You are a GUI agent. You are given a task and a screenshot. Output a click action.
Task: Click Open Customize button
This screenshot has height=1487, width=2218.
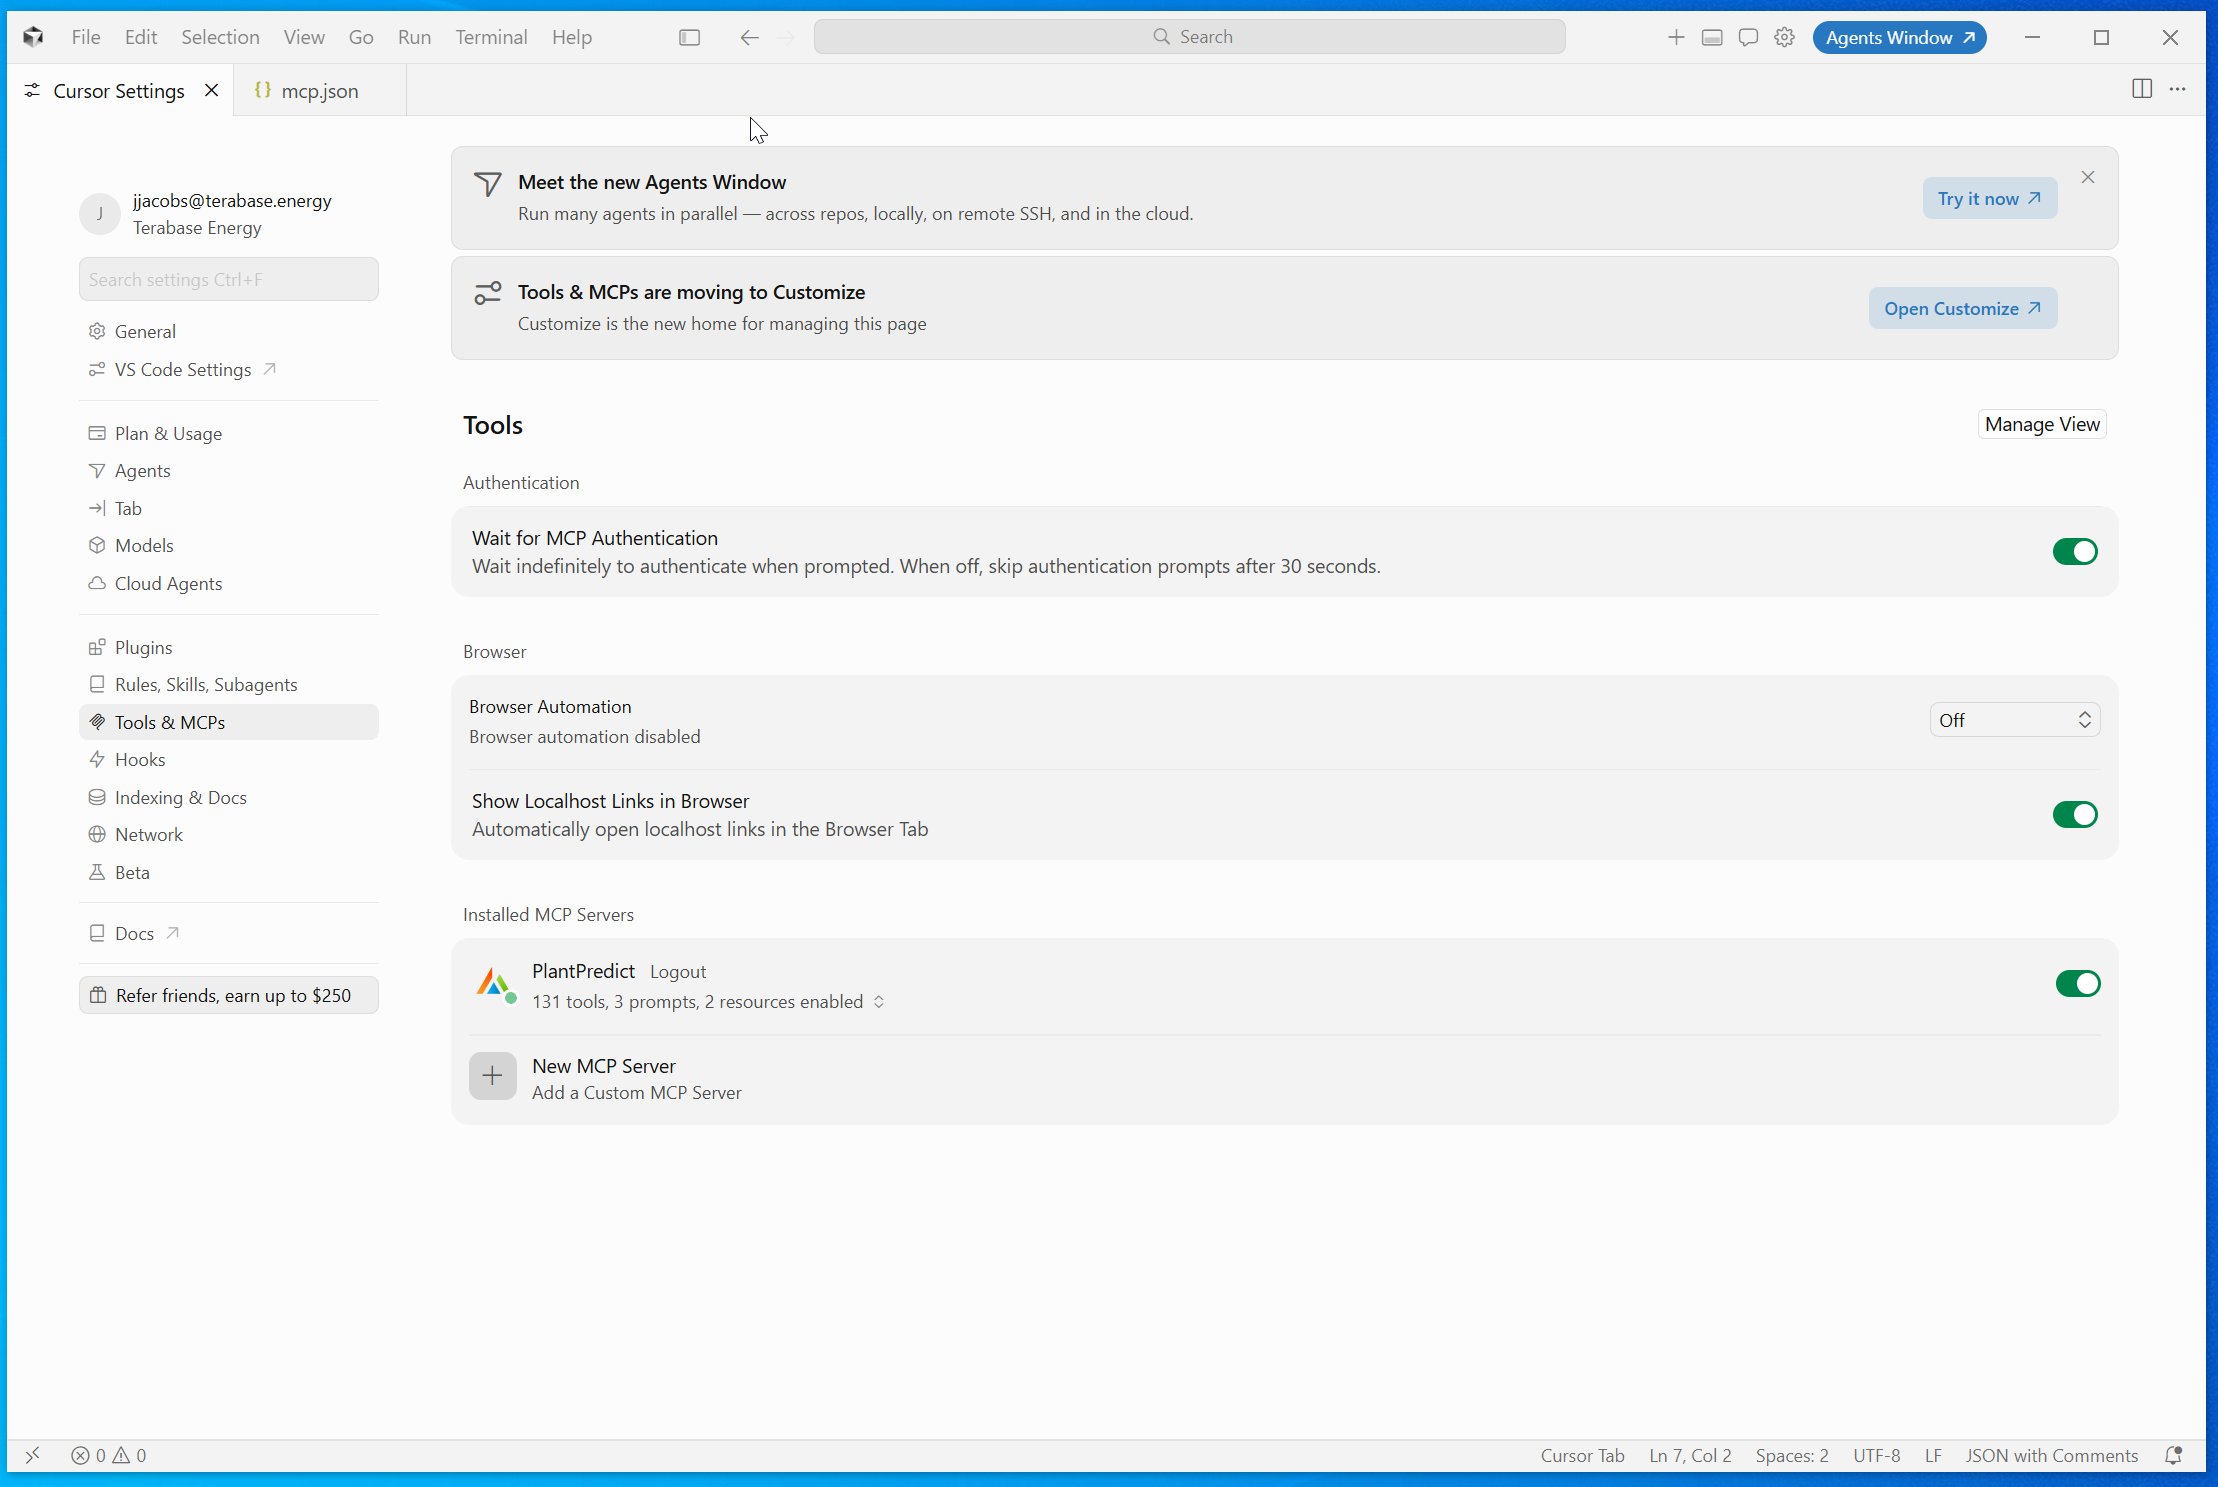click(1962, 308)
